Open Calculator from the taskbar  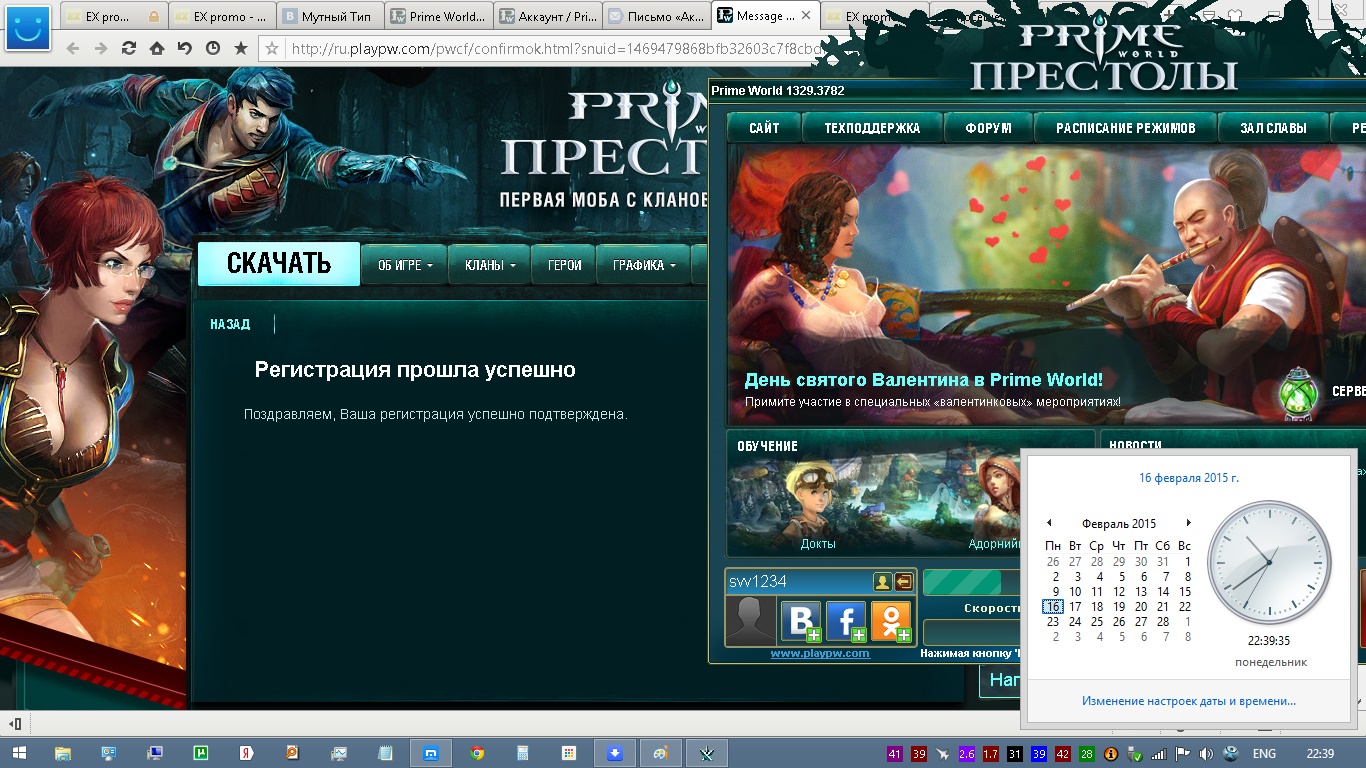(x=522, y=753)
